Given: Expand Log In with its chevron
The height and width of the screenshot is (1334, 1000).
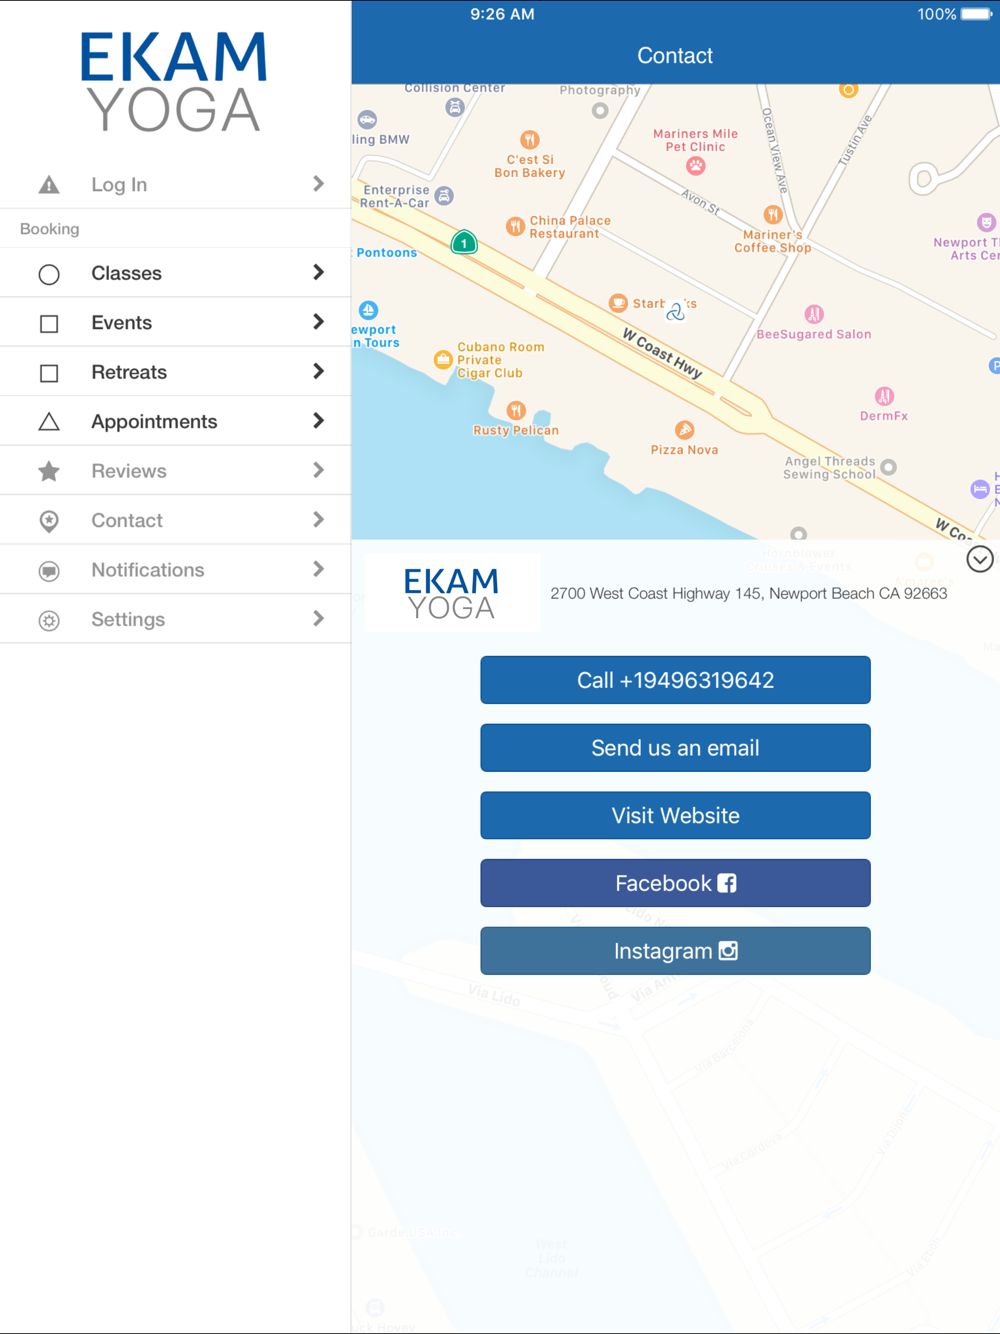Looking at the screenshot, I should pos(318,184).
